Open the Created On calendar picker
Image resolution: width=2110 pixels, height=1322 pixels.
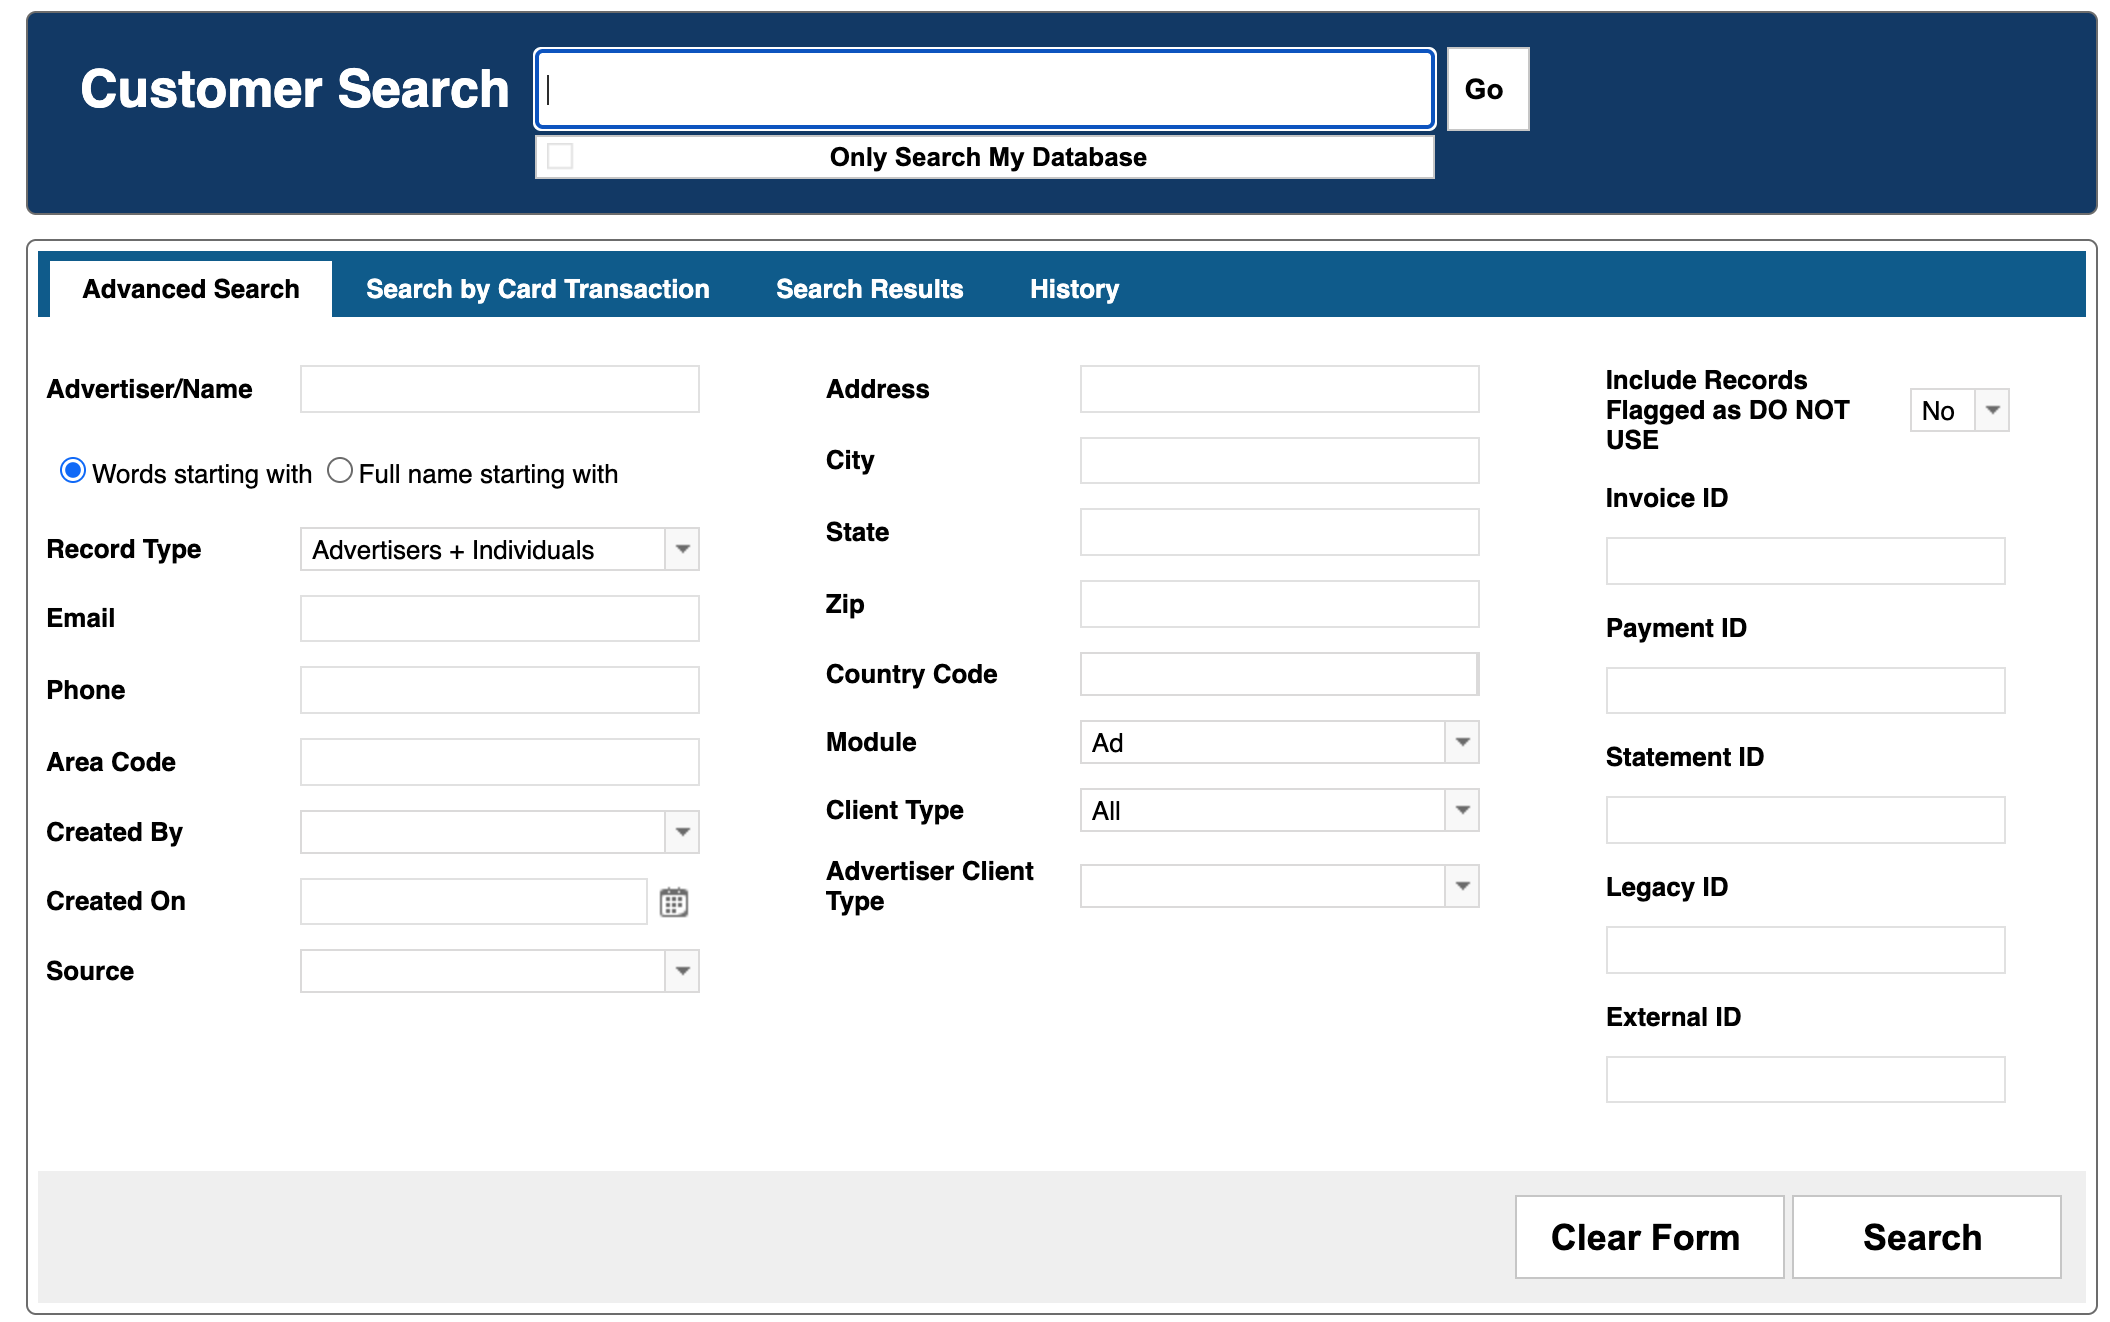tap(674, 902)
